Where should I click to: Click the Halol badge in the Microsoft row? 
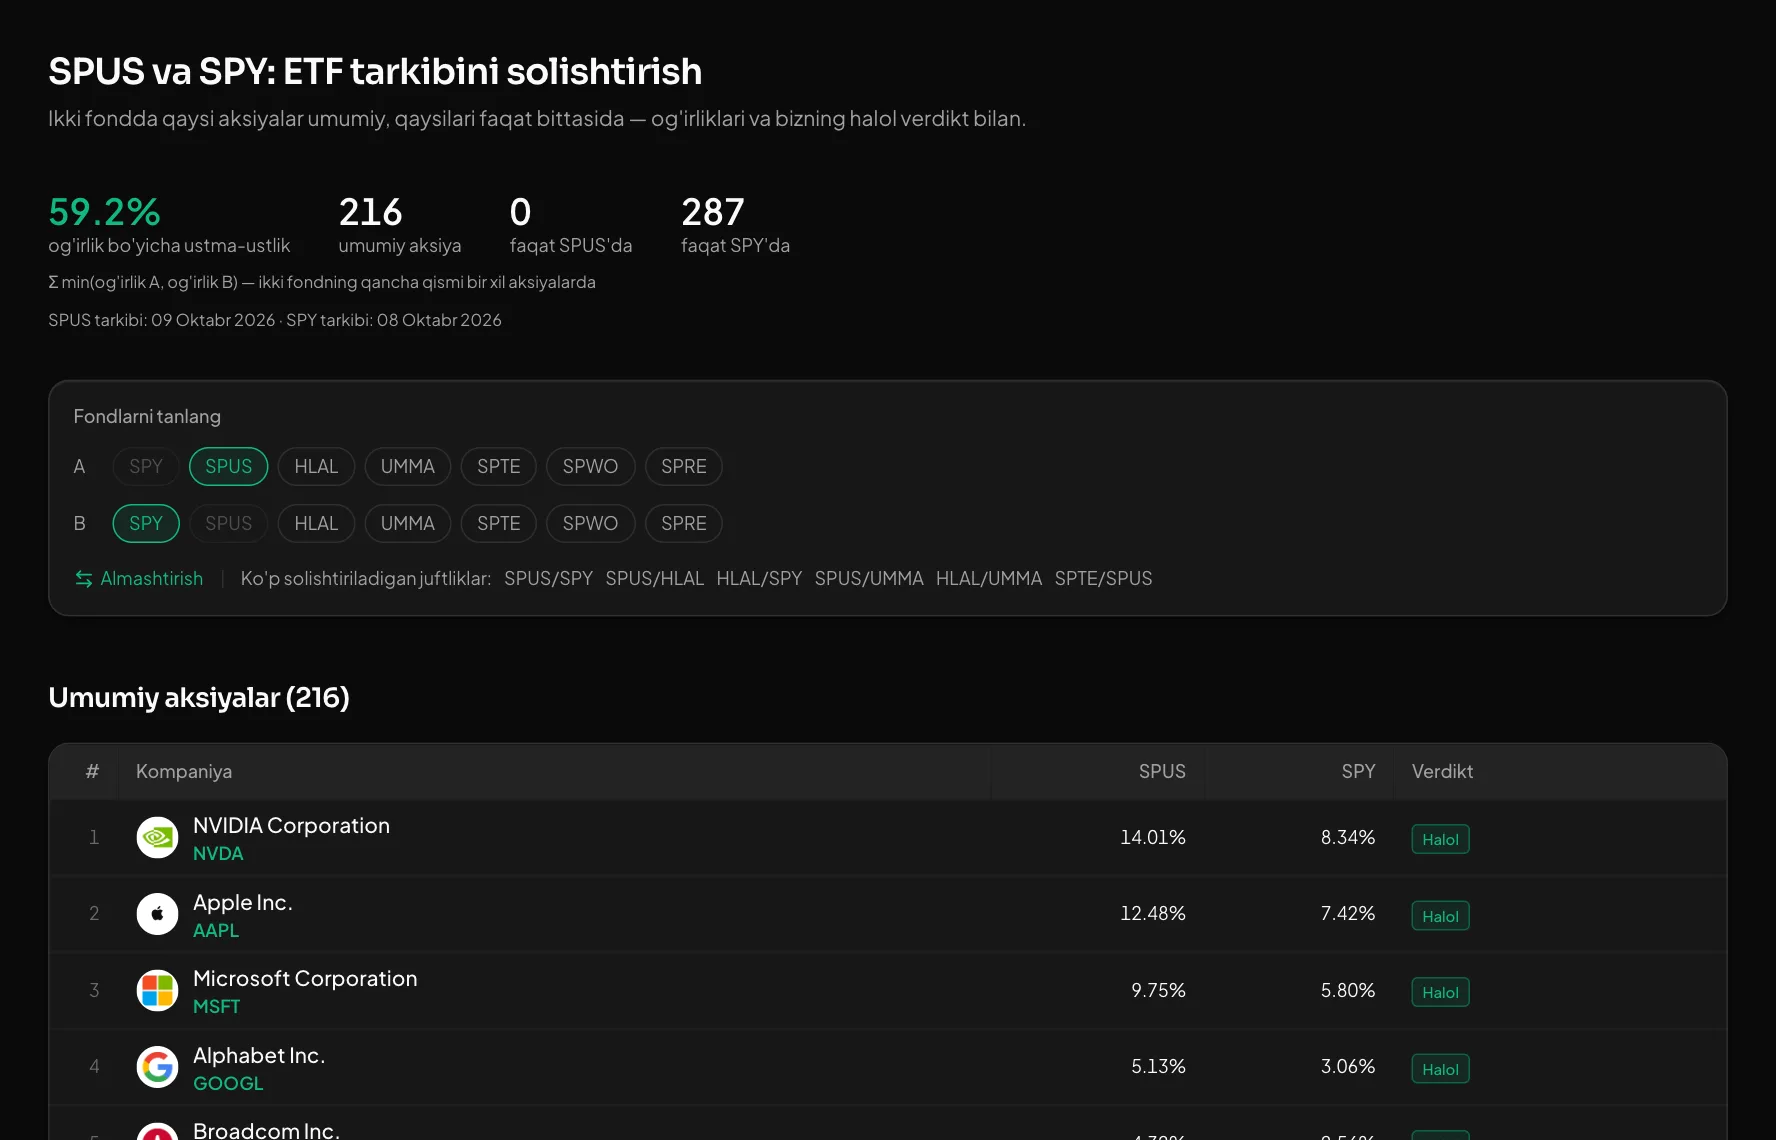pyautogui.click(x=1440, y=992)
